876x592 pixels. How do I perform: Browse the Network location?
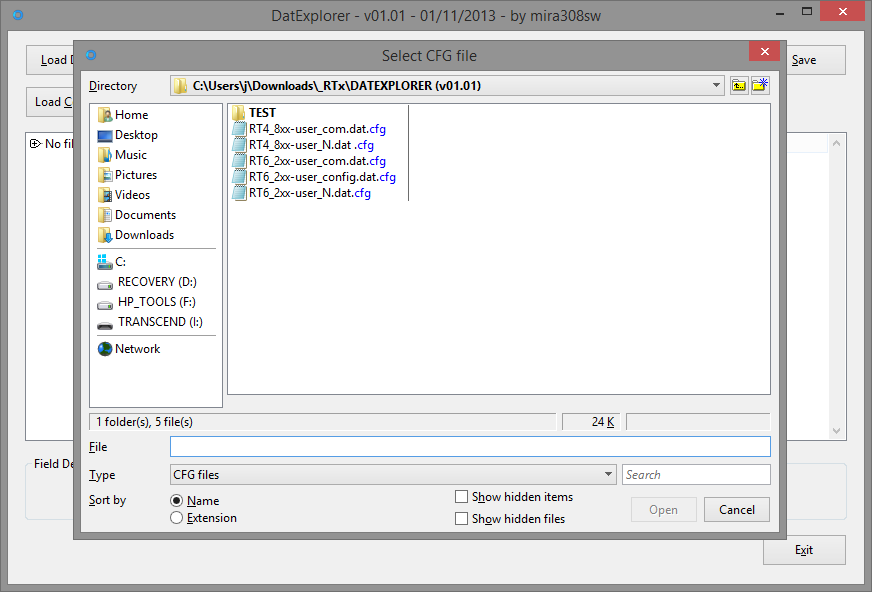pos(137,349)
